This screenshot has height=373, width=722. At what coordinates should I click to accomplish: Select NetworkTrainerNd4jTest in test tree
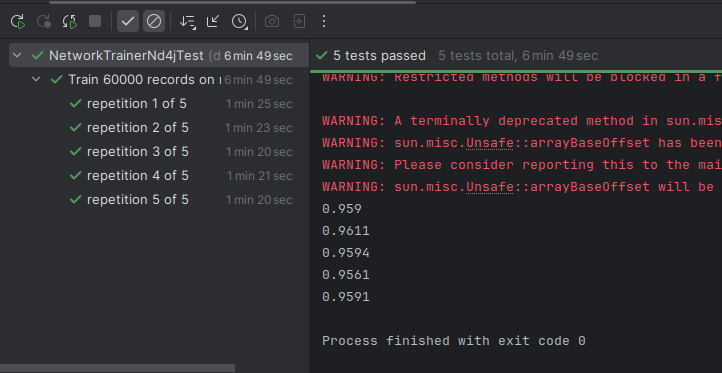(x=159, y=55)
